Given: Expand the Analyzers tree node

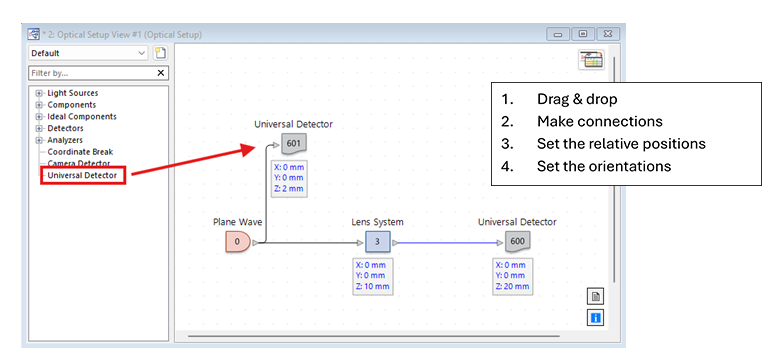Looking at the screenshot, I should click(x=39, y=140).
